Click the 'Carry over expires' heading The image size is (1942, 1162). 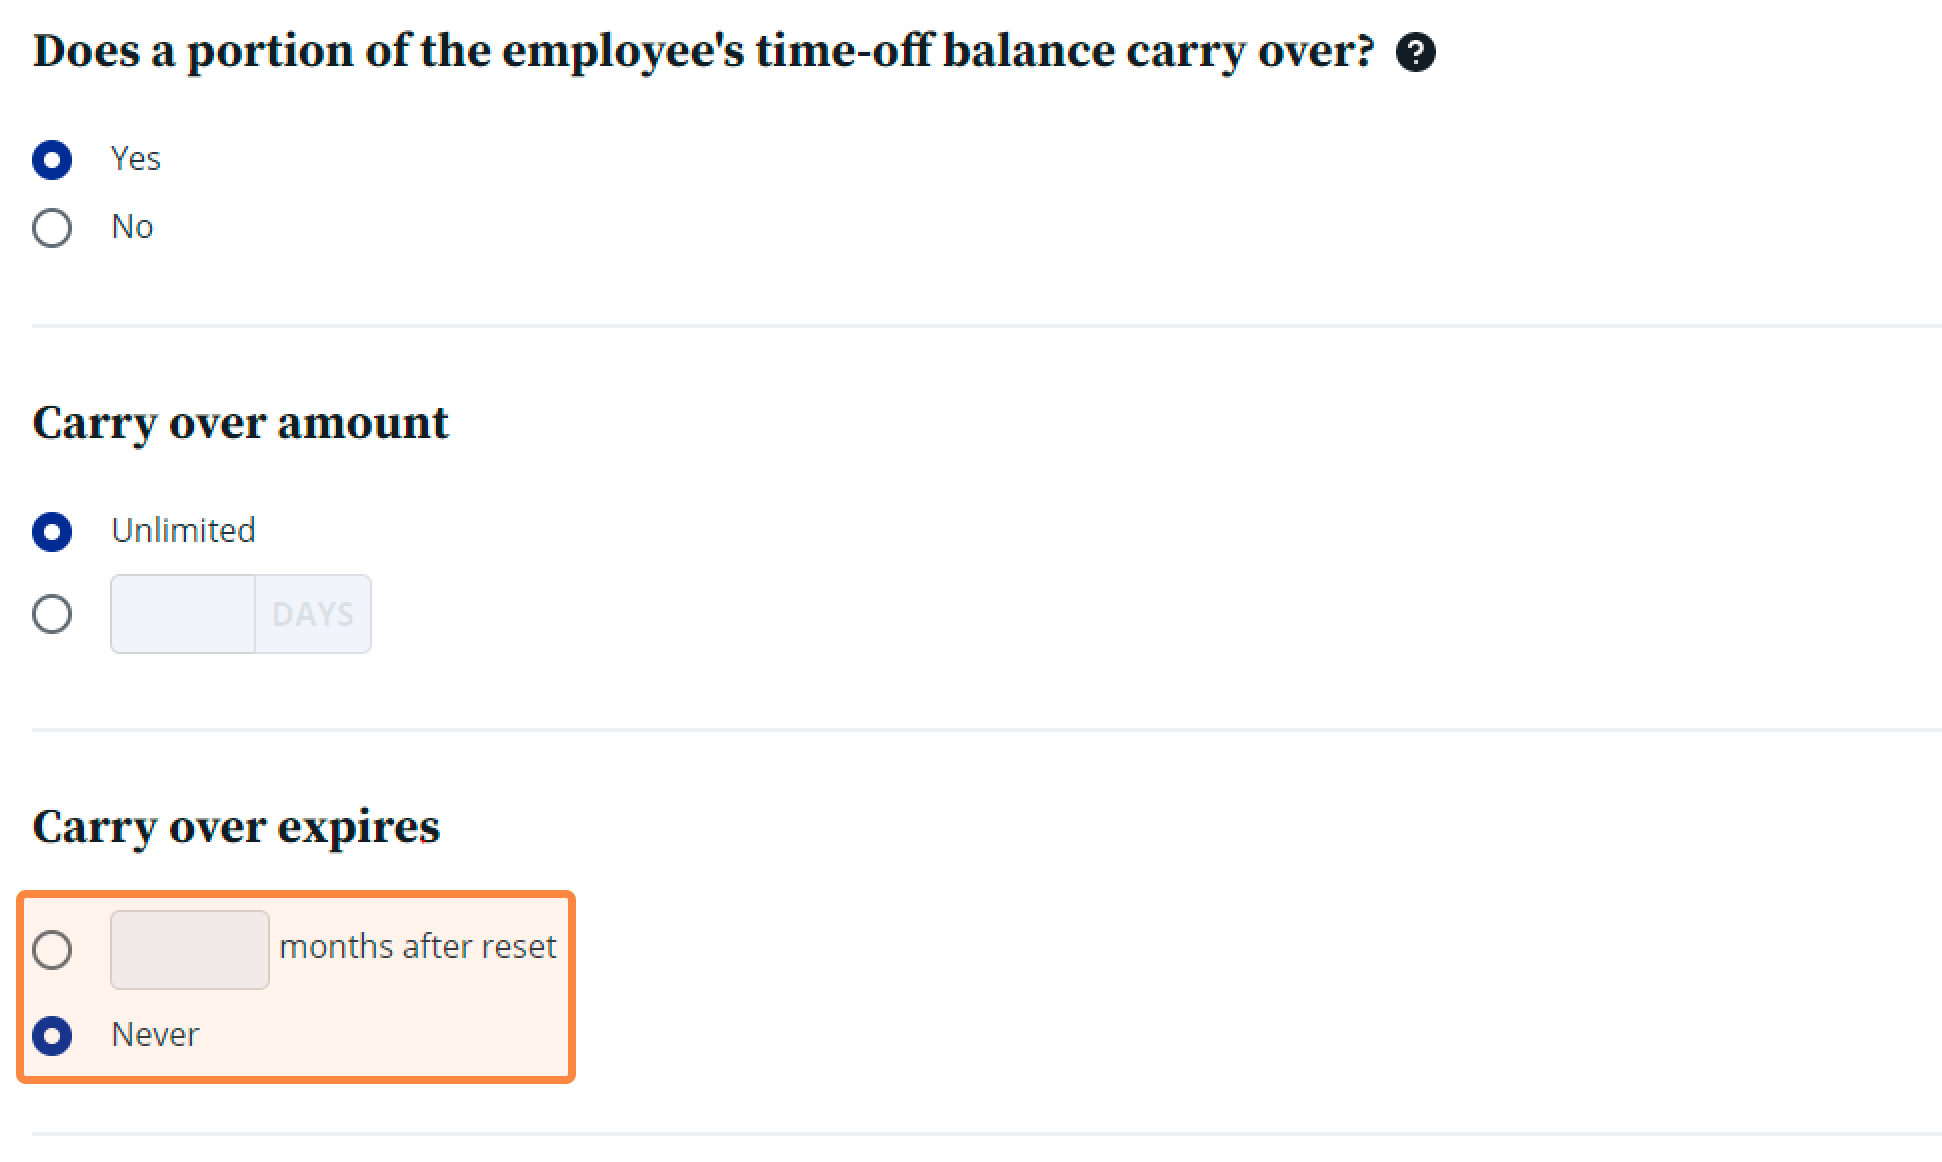(x=236, y=828)
